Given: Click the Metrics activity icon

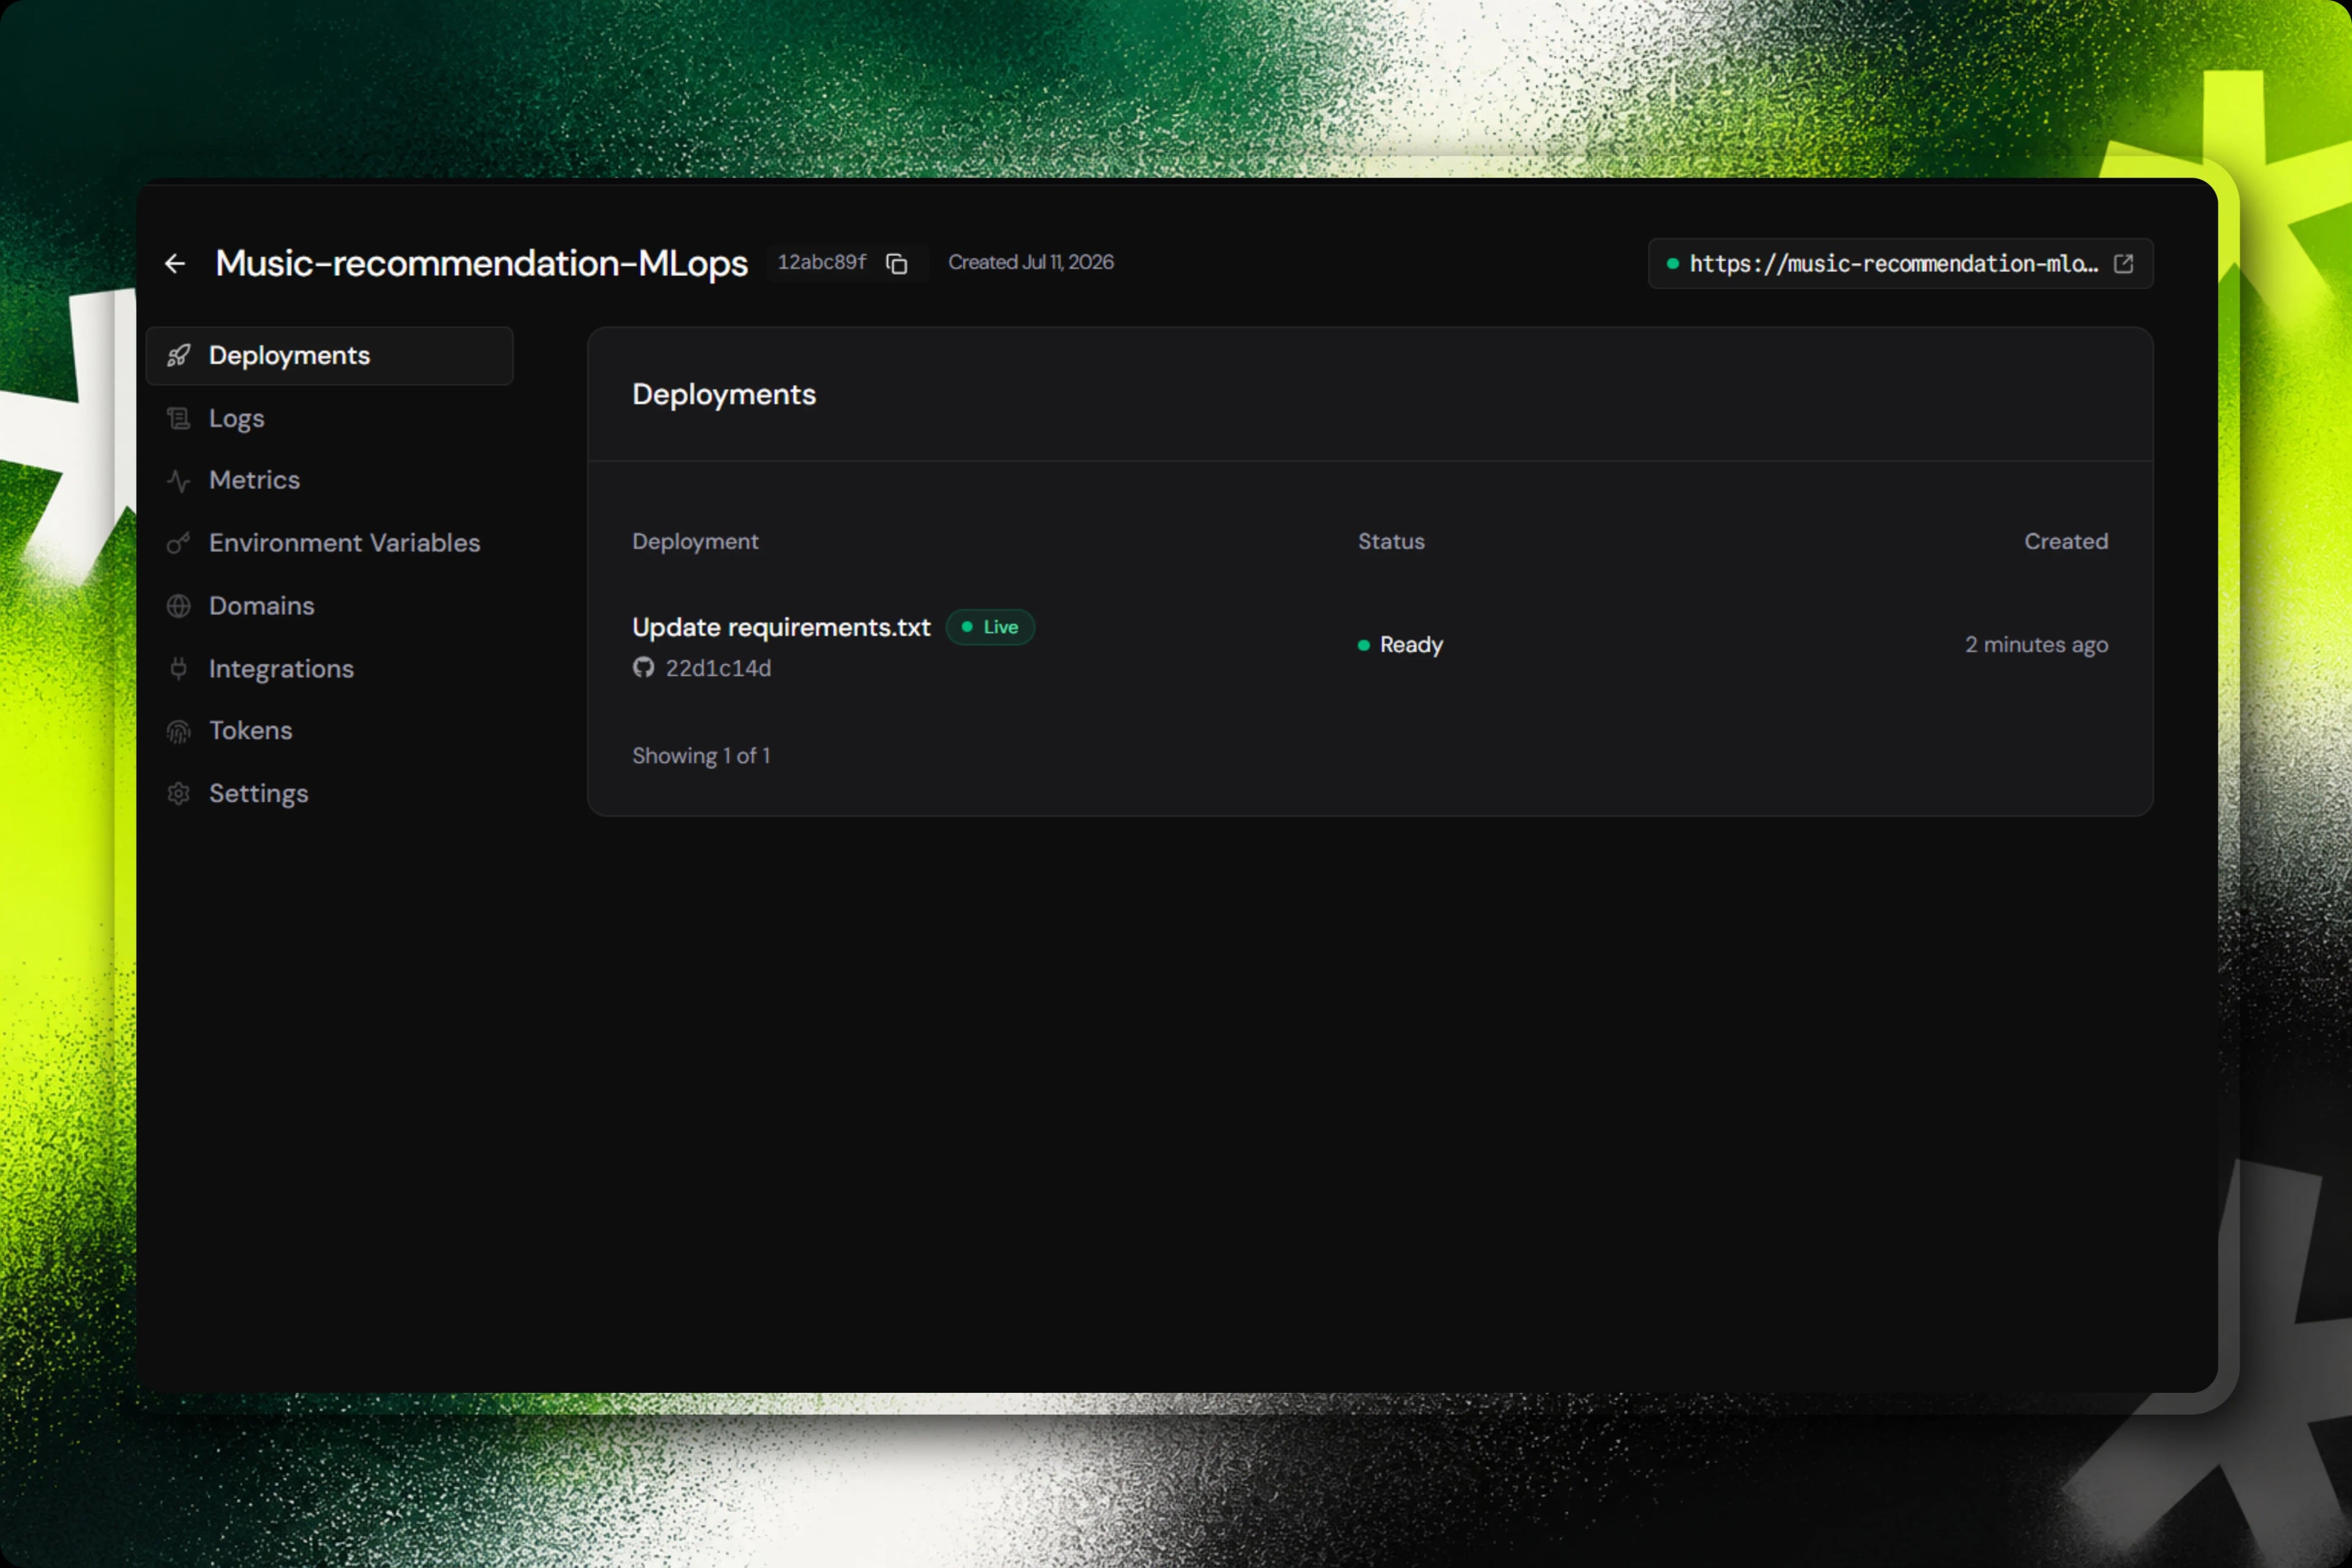Looking at the screenshot, I should (x=178, y=481).
